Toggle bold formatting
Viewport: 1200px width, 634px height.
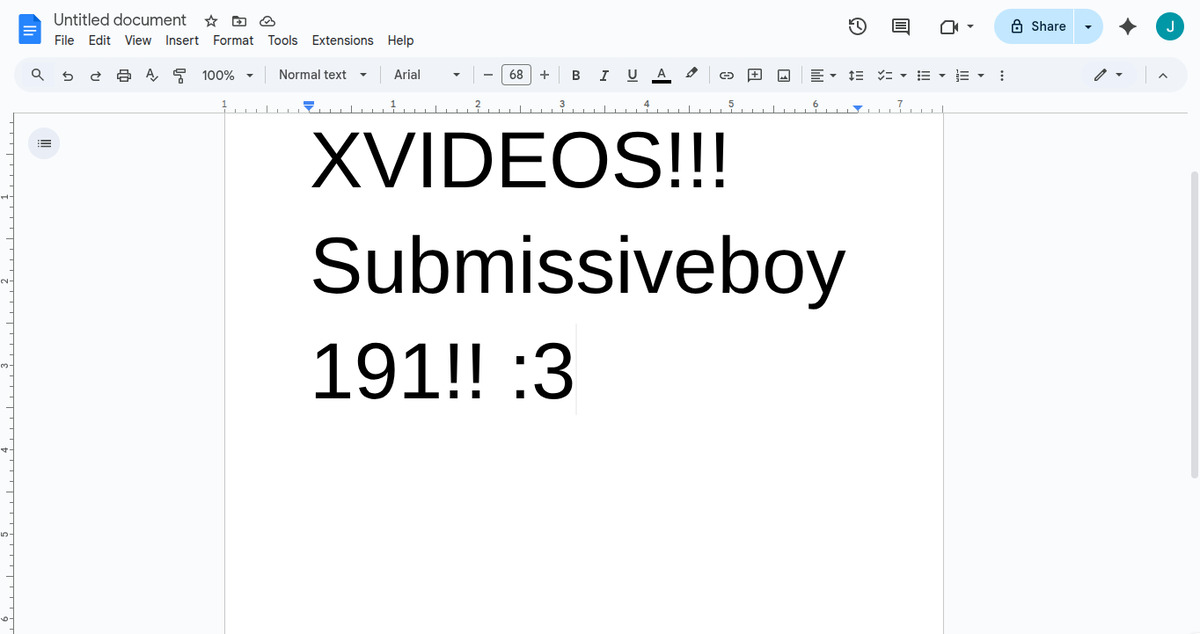click(x=576, y=75)
